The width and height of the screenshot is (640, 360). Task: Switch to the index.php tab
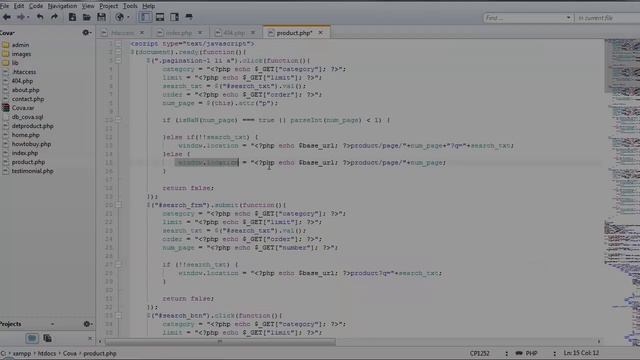coord(179,33)
